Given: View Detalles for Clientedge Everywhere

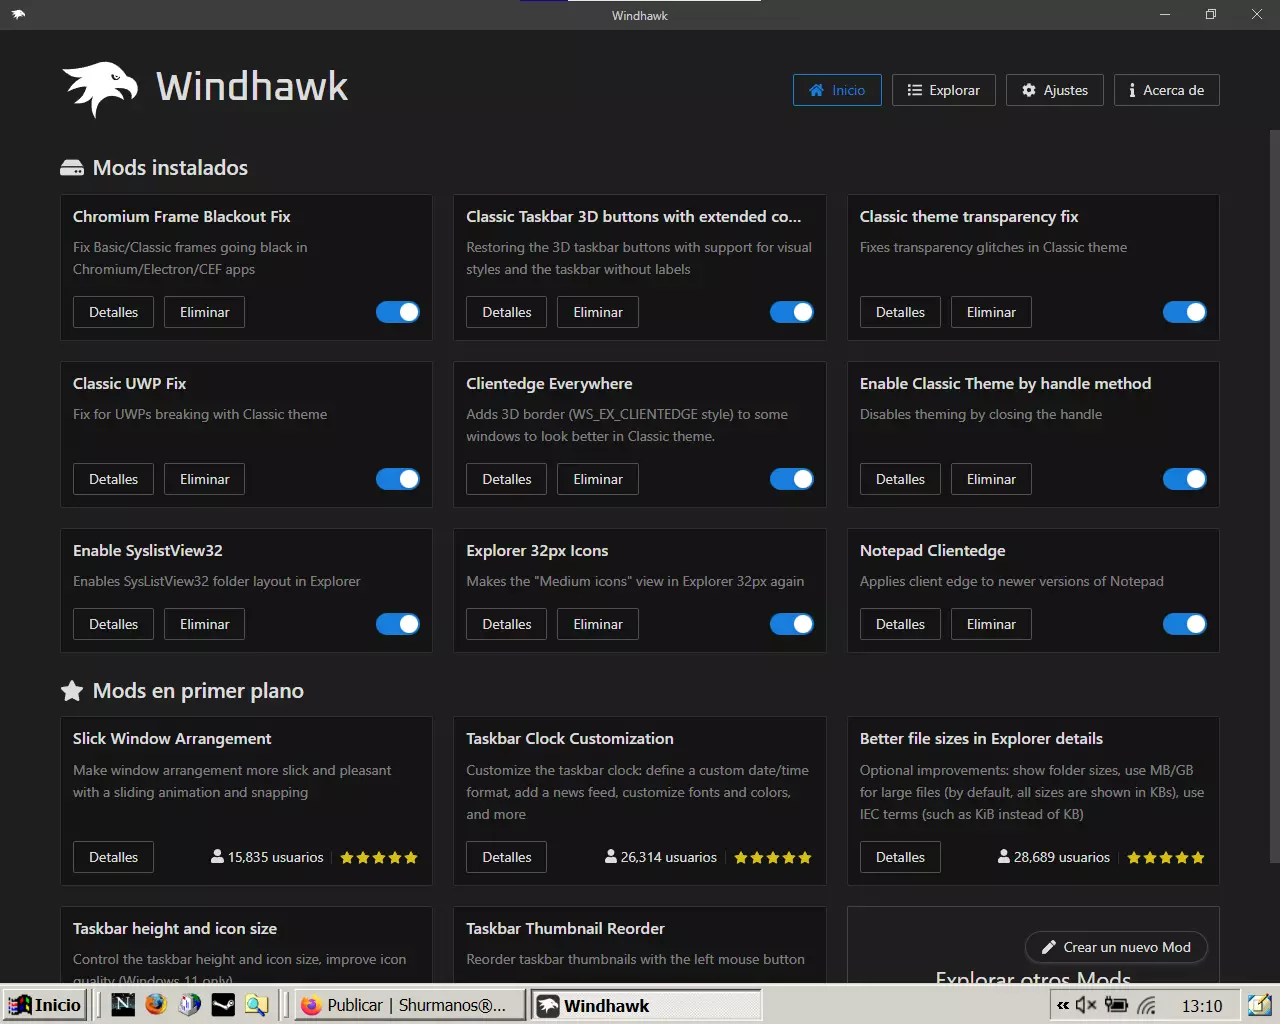Looking at the screenshot, I should coord(507,479).
